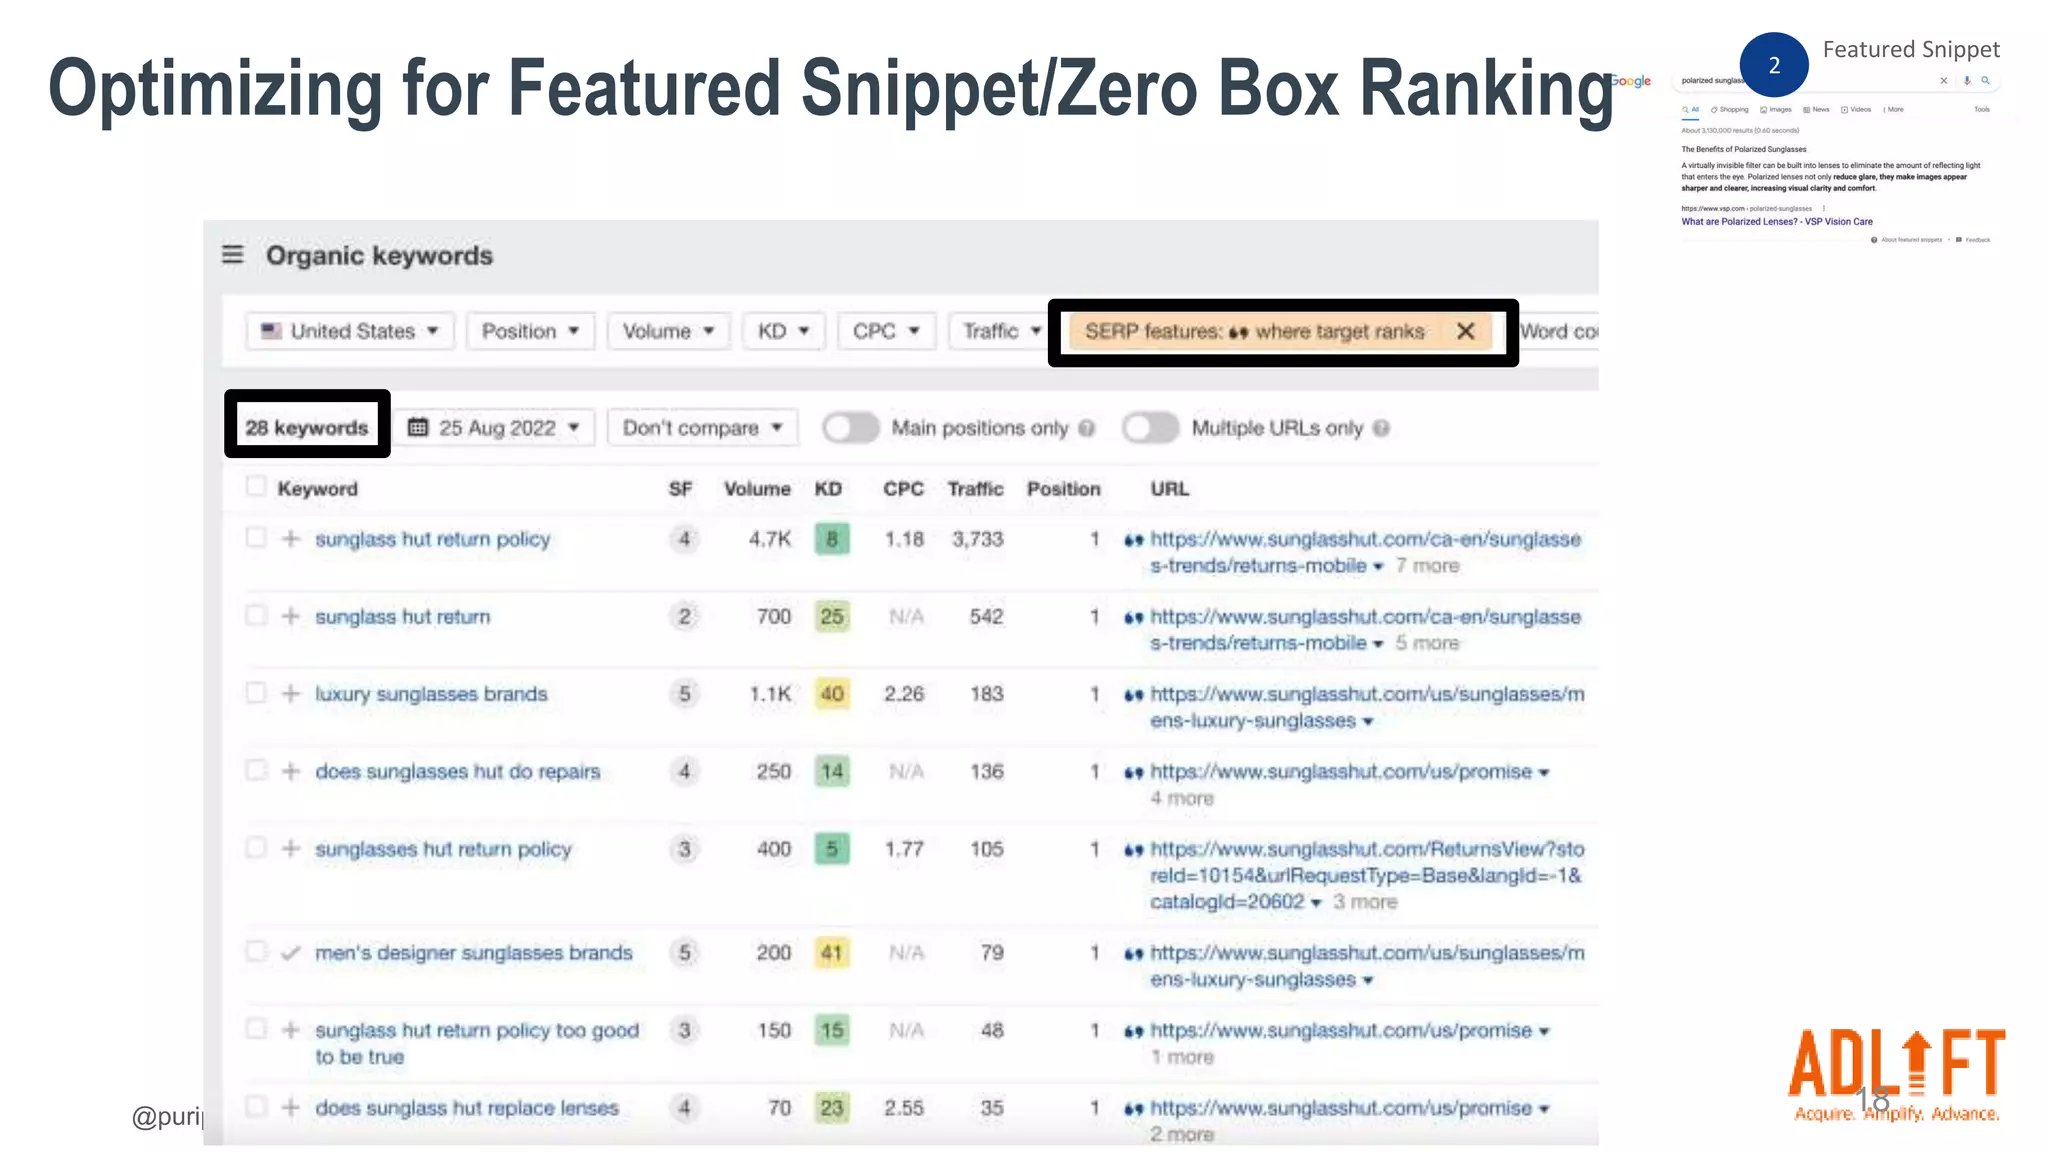Open keyword link men's designer sunglasses brands
The height and width of the screenshot is (1152, 2048).
(x=473, y=952)
